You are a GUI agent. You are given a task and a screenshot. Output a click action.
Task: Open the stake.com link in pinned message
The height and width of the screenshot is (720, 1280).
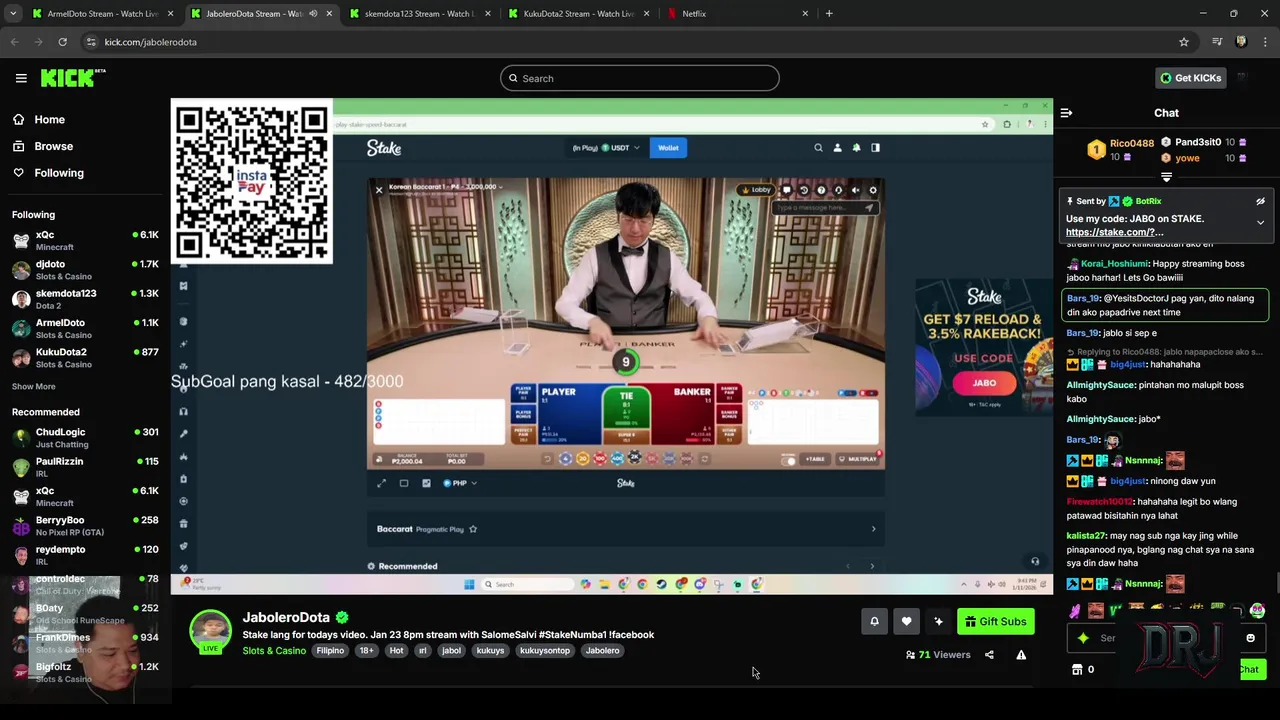coord(1114,232)
